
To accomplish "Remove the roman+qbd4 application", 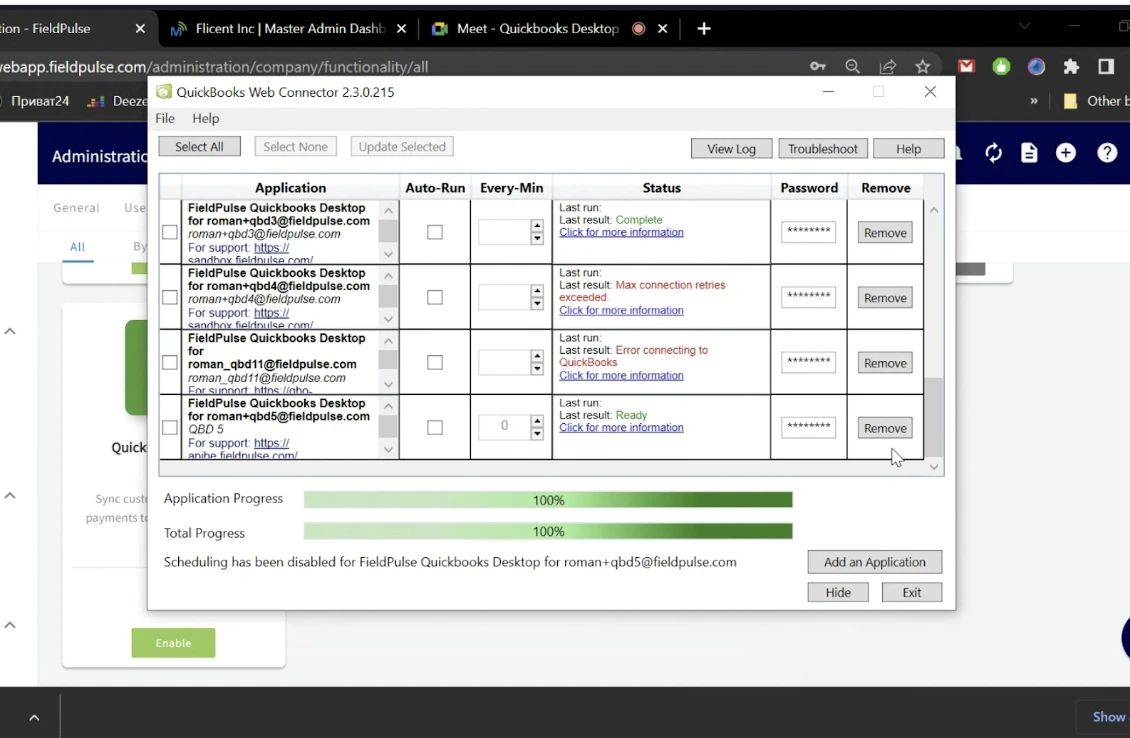I will [885, 298].
